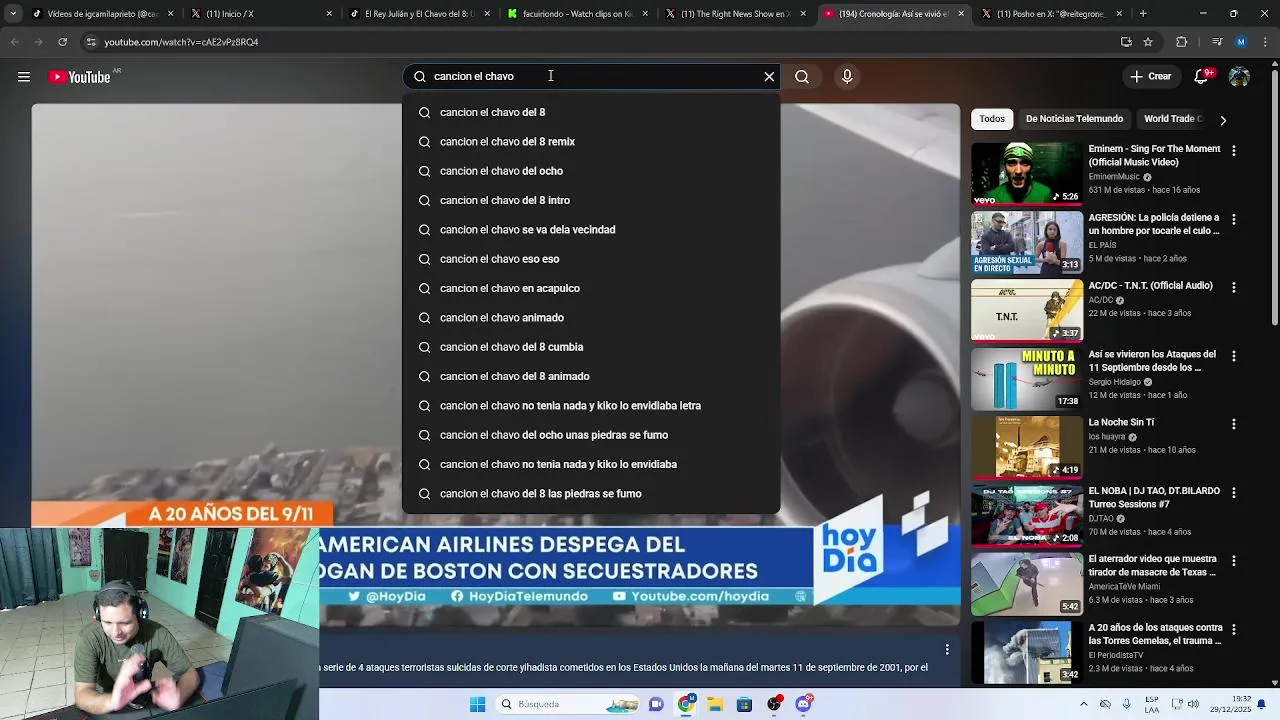Viewport: 1280px width, 720px height.
Task: Open the YouTube account avatar menu
Action: point(1239,77)
